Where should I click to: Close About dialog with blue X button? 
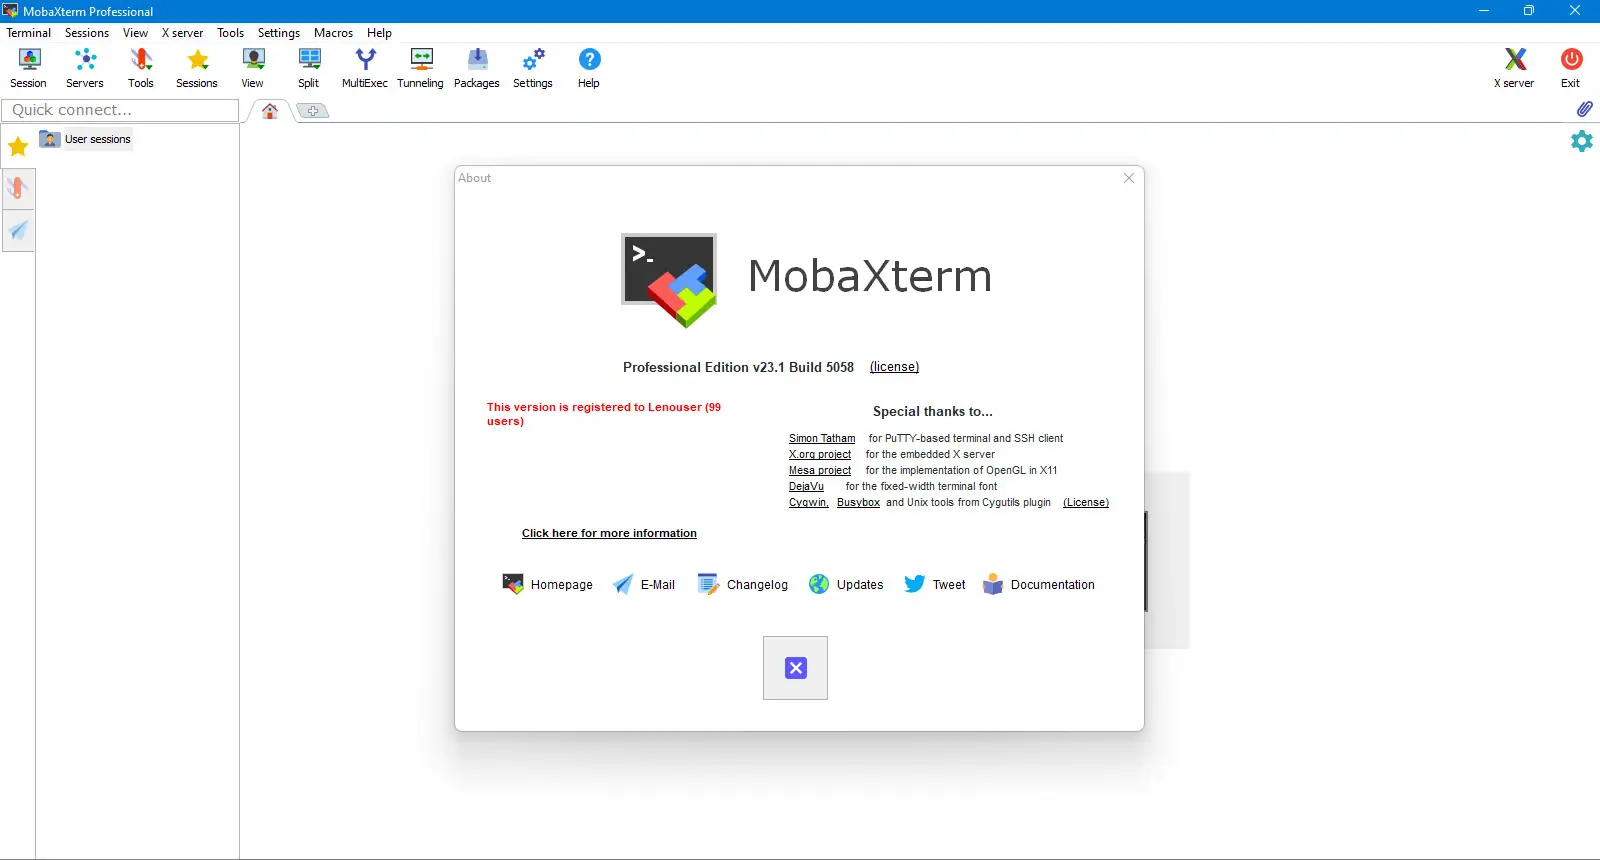796,668
